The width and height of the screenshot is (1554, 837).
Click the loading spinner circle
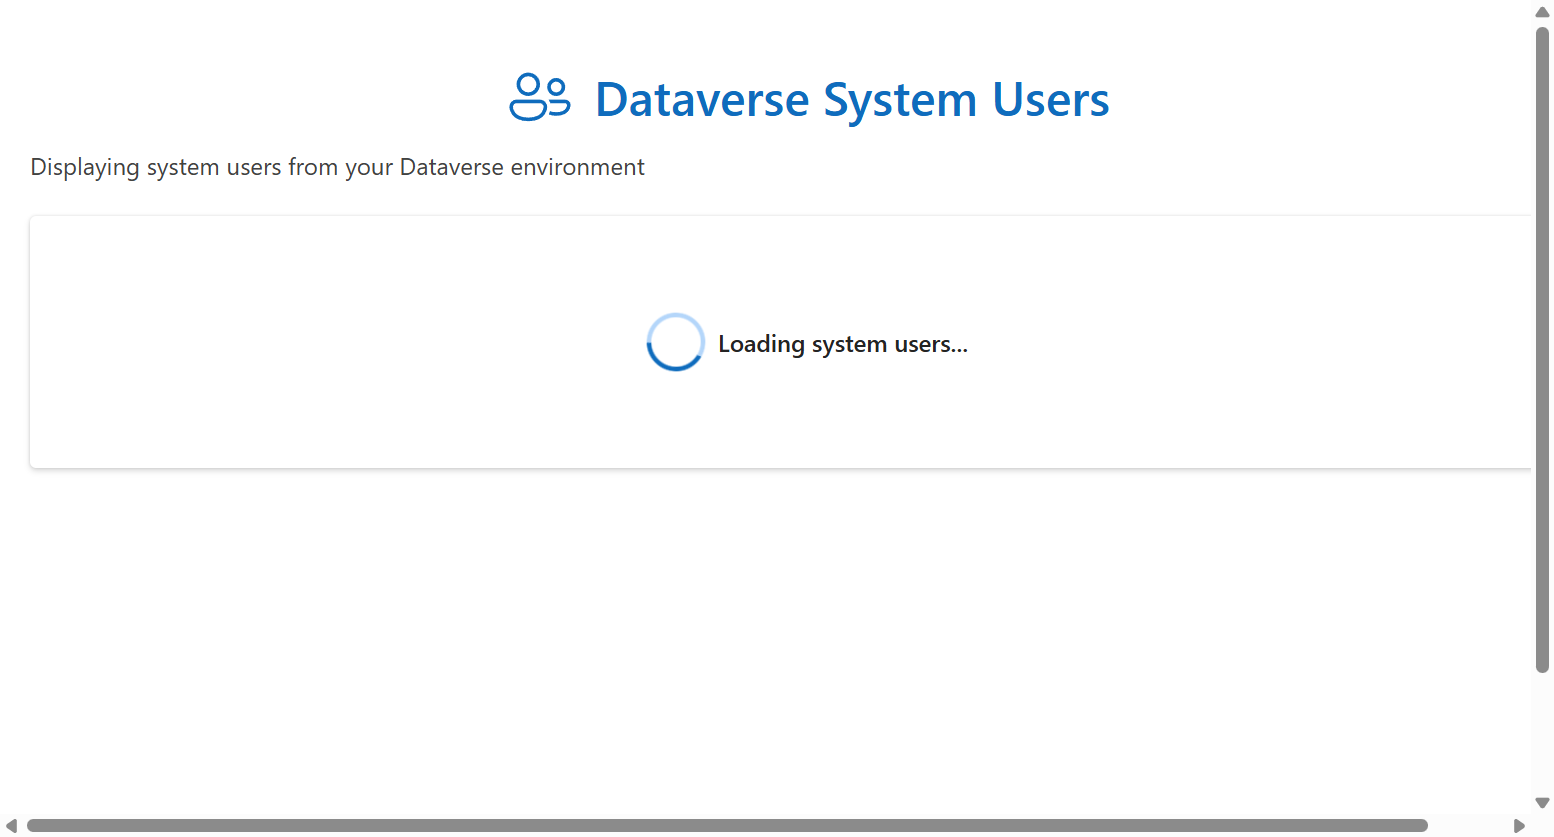[675, 342]
